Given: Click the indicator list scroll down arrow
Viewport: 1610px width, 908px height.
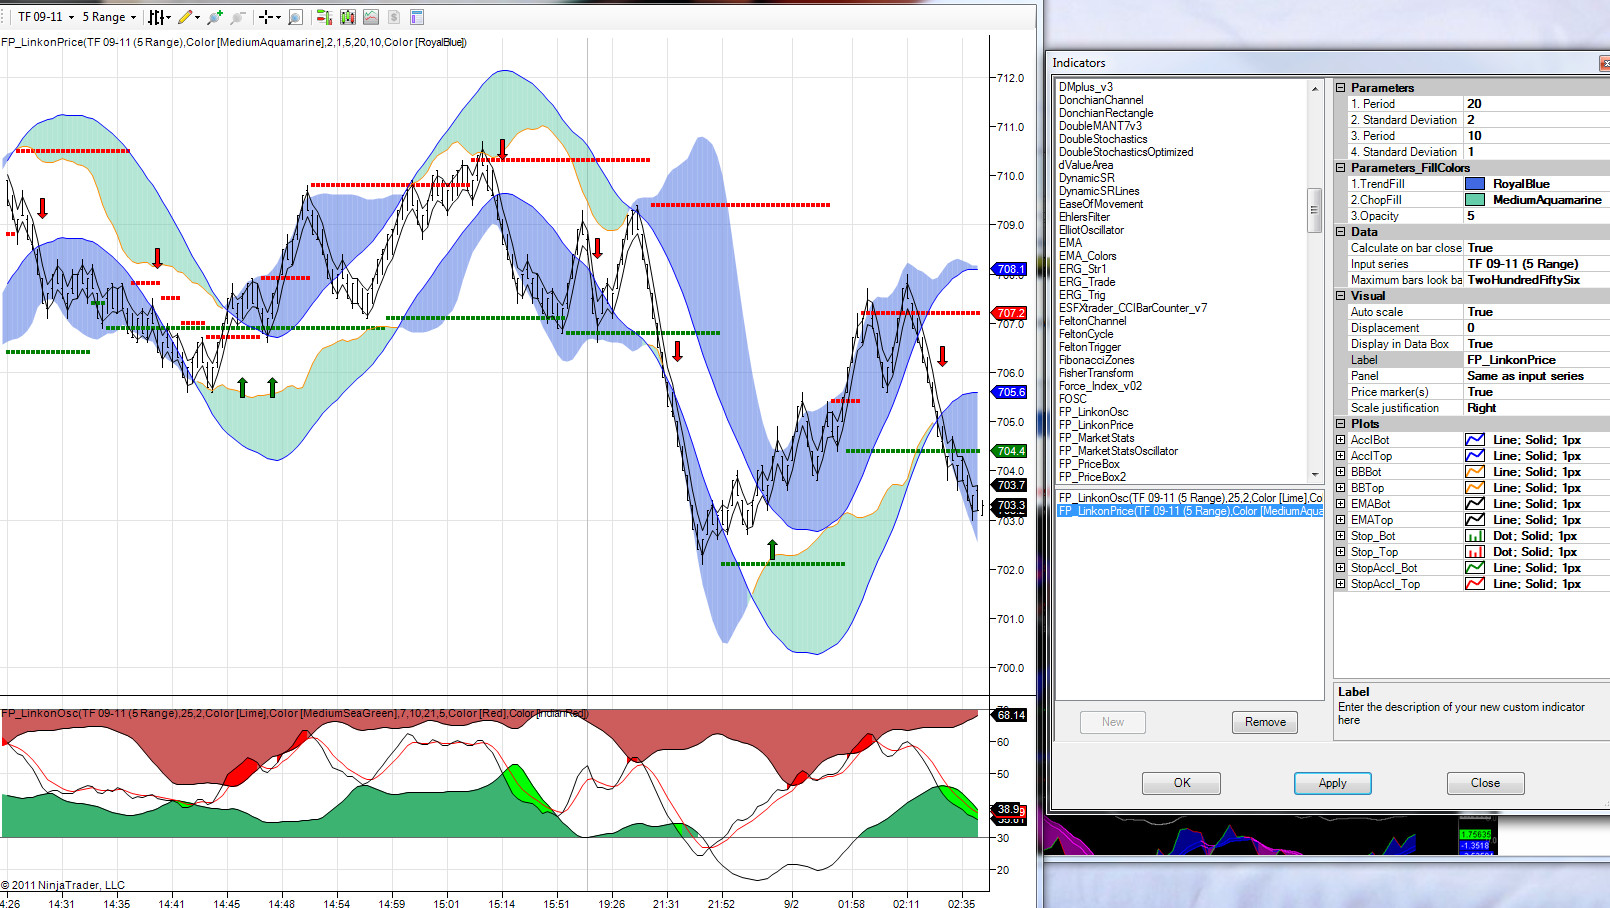Looking at the screenshot, I should click(x=1315, y=474).
